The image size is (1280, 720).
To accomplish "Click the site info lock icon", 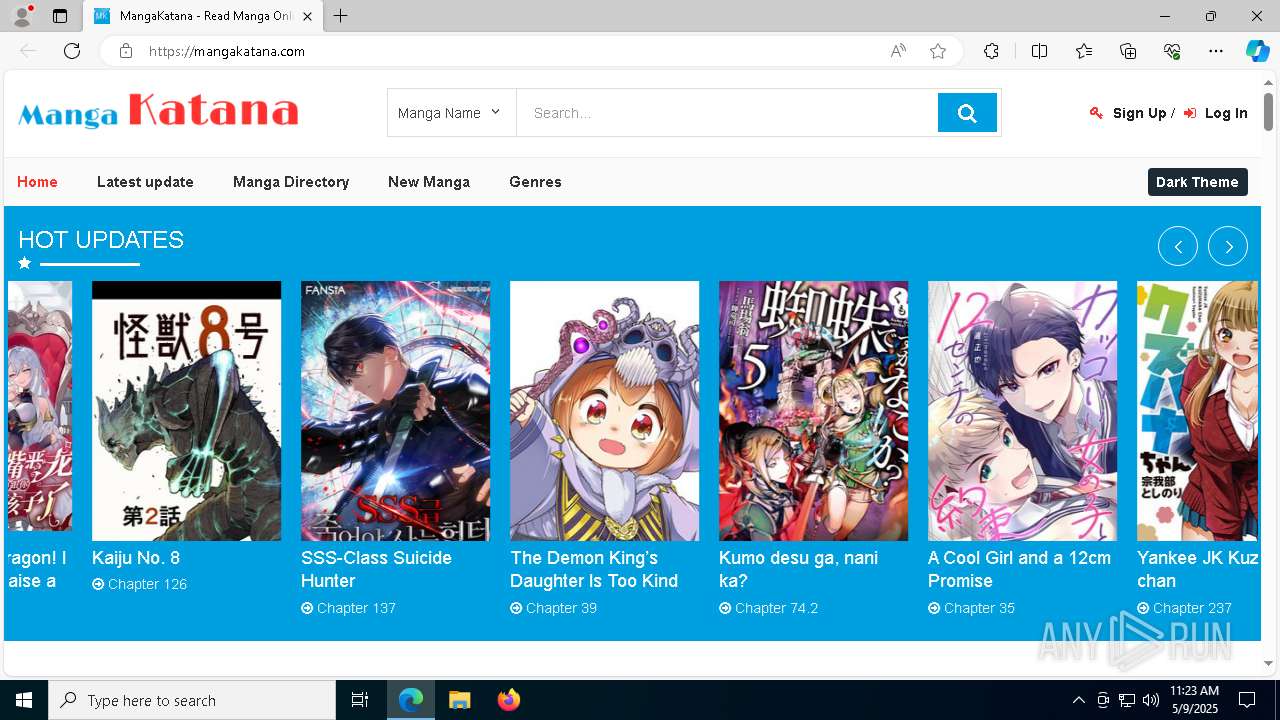I will coord(125,51).
